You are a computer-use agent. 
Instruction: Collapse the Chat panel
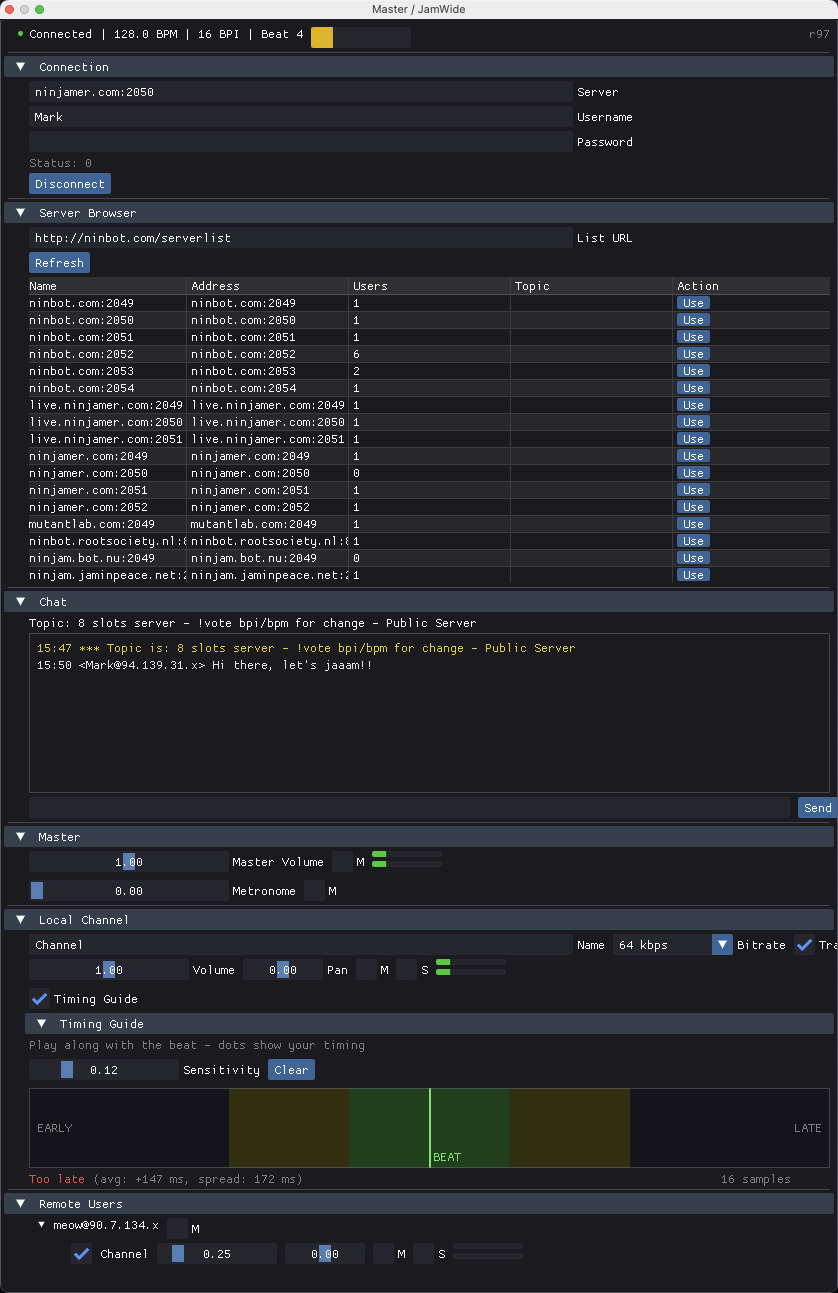click(x=20, y=601)
